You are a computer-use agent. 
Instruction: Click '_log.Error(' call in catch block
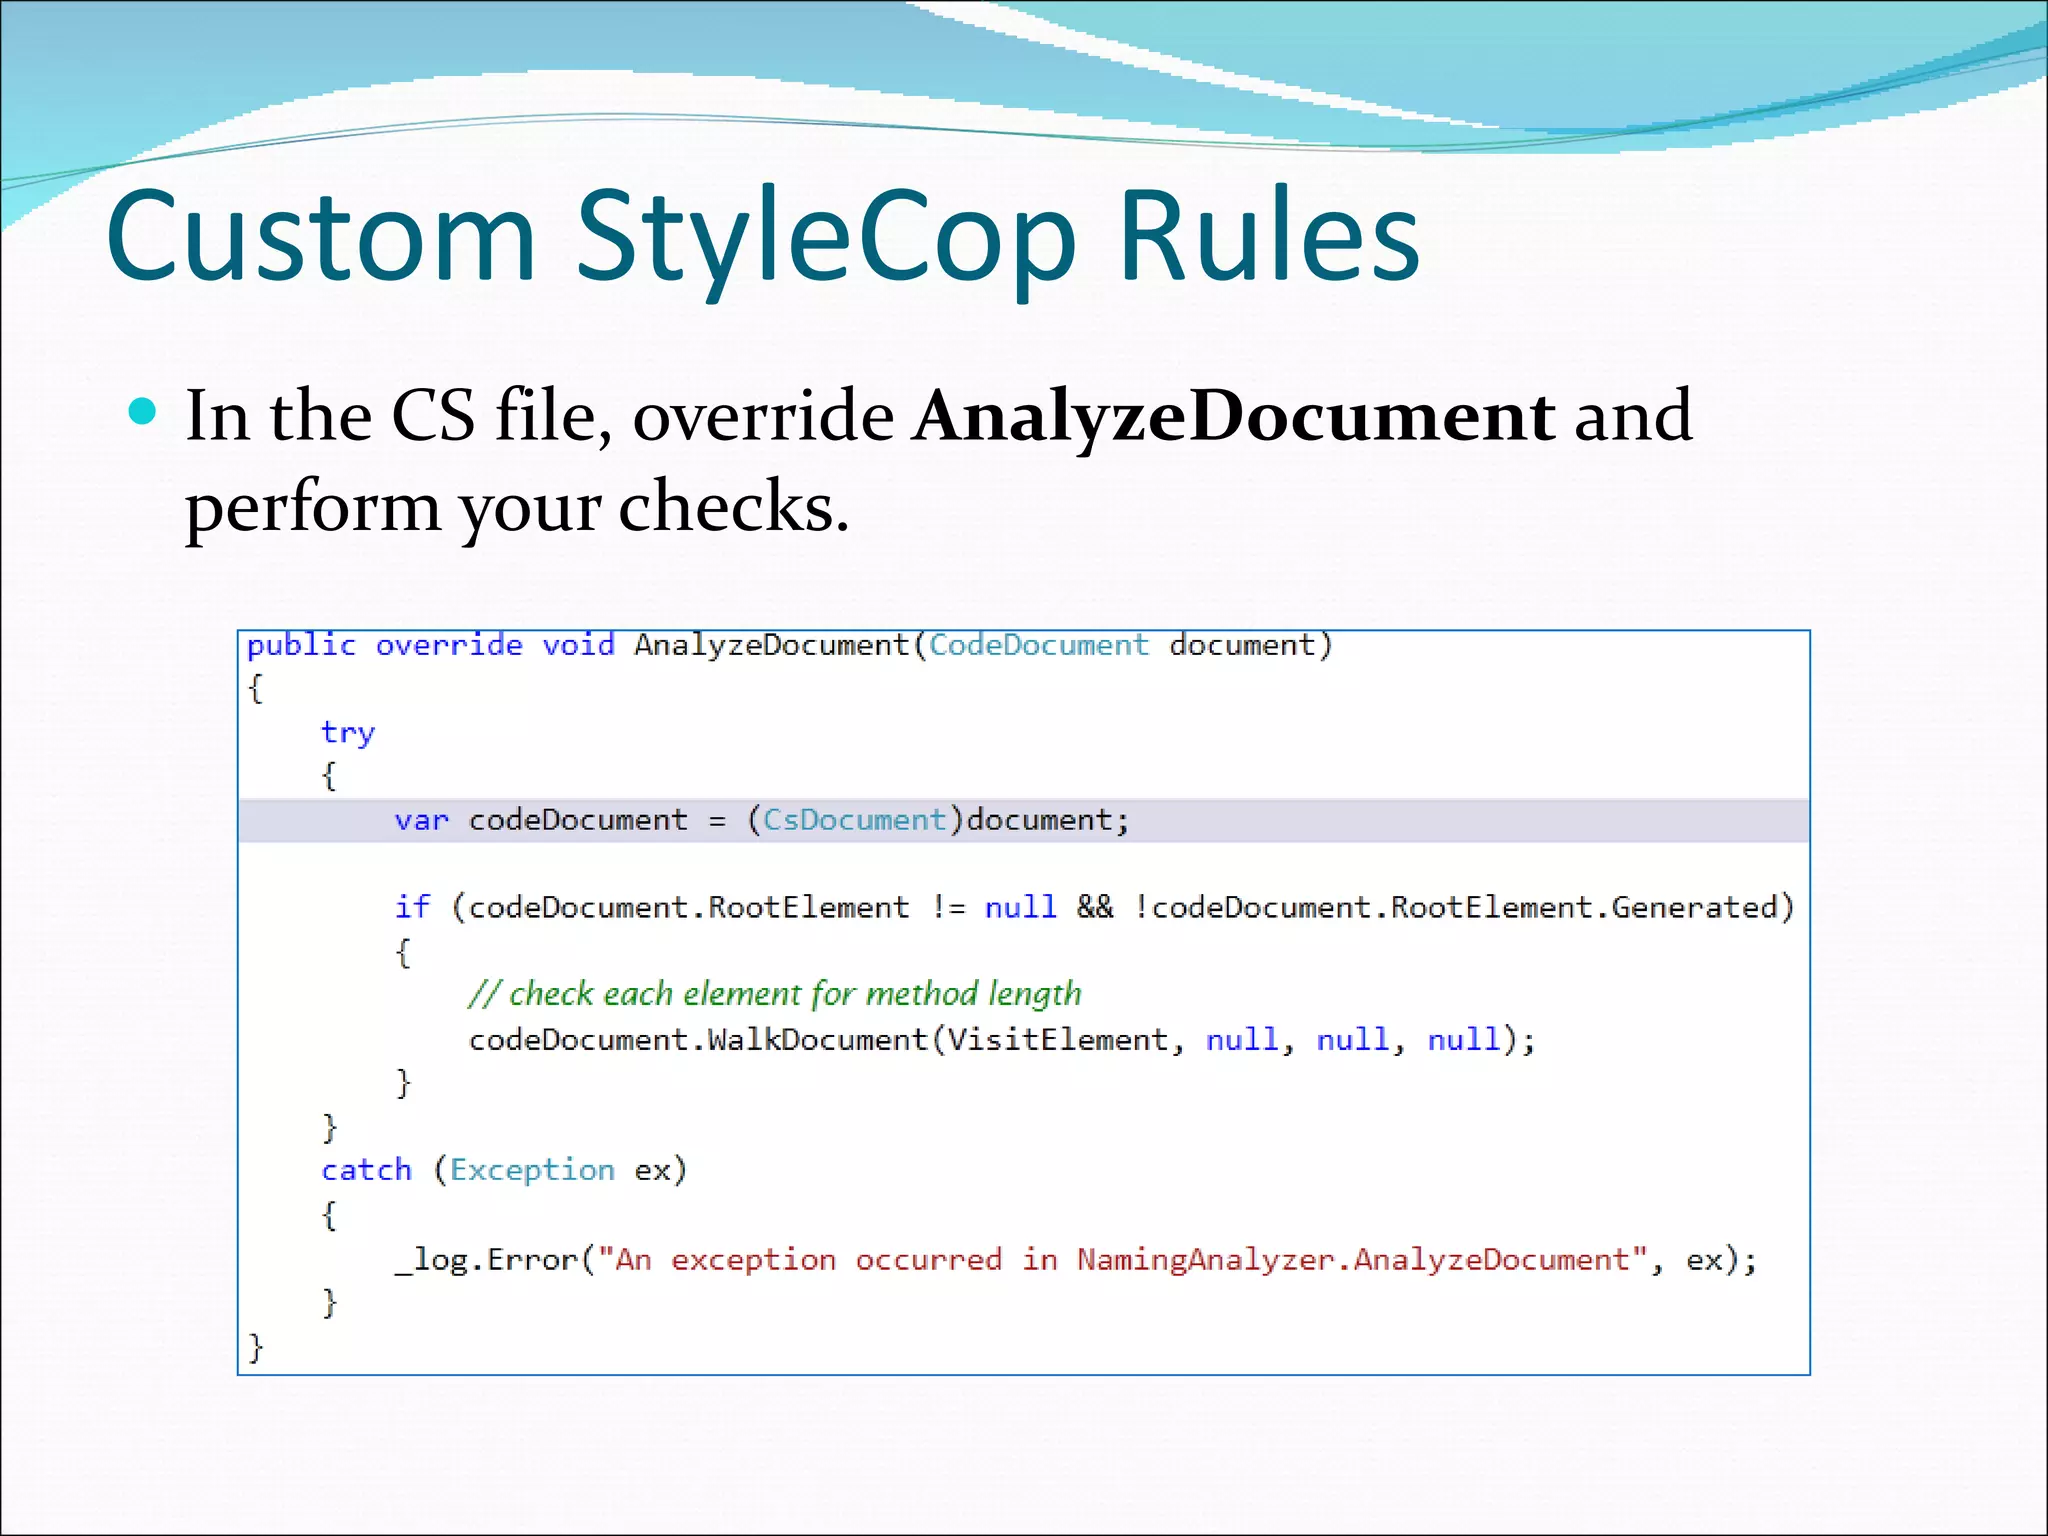(x=494, y=1260)
